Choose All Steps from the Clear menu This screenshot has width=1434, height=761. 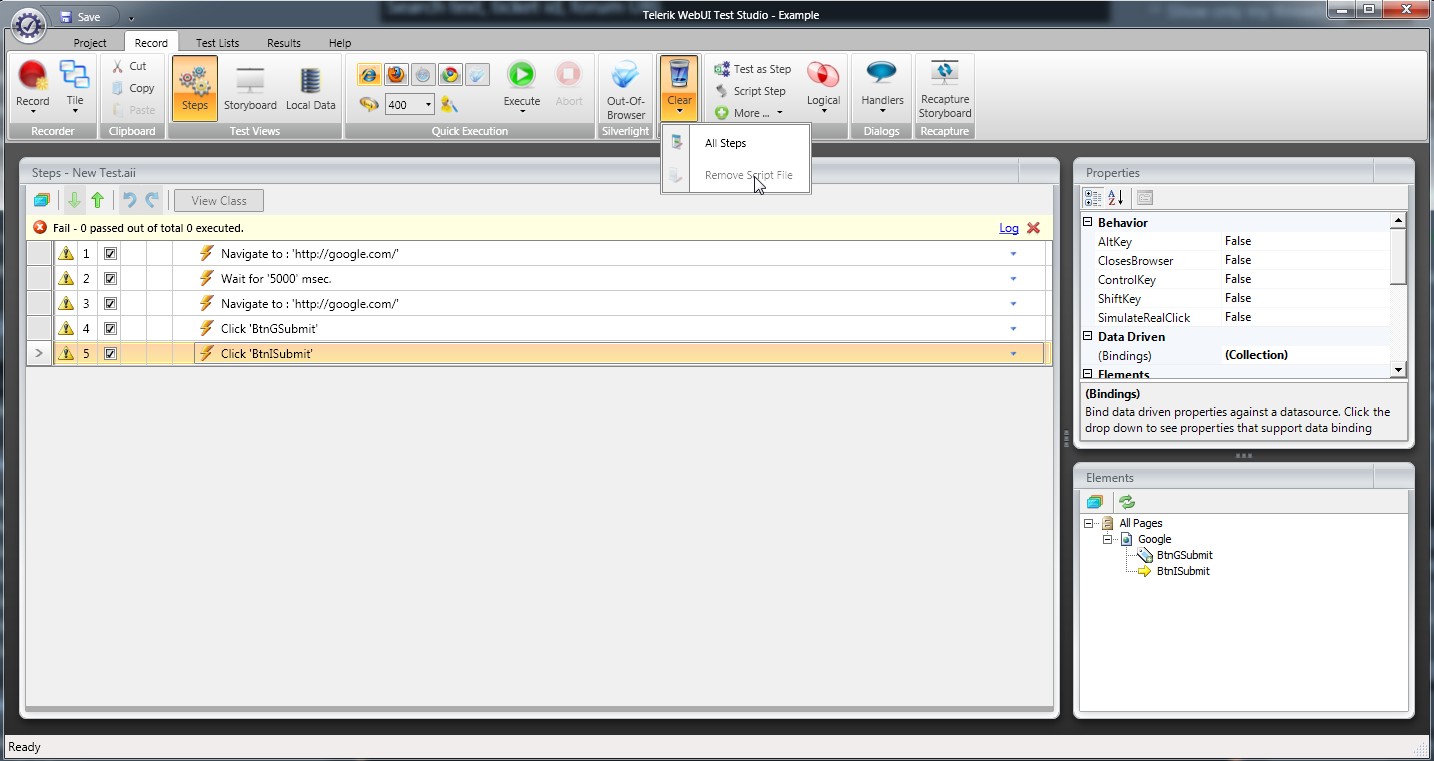pos(735,143)
